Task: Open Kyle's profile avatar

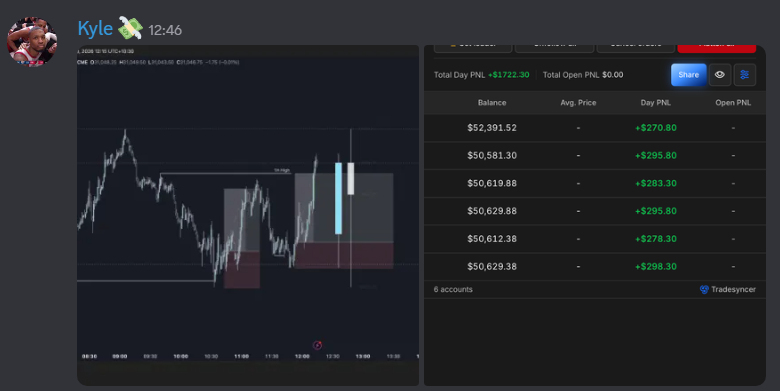Action: coord(32,41)
